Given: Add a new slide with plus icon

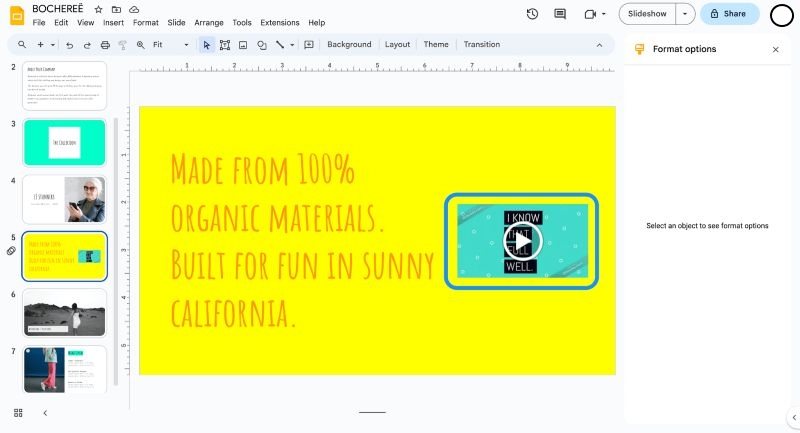Looking at the screenshot, I should (40, 45).
